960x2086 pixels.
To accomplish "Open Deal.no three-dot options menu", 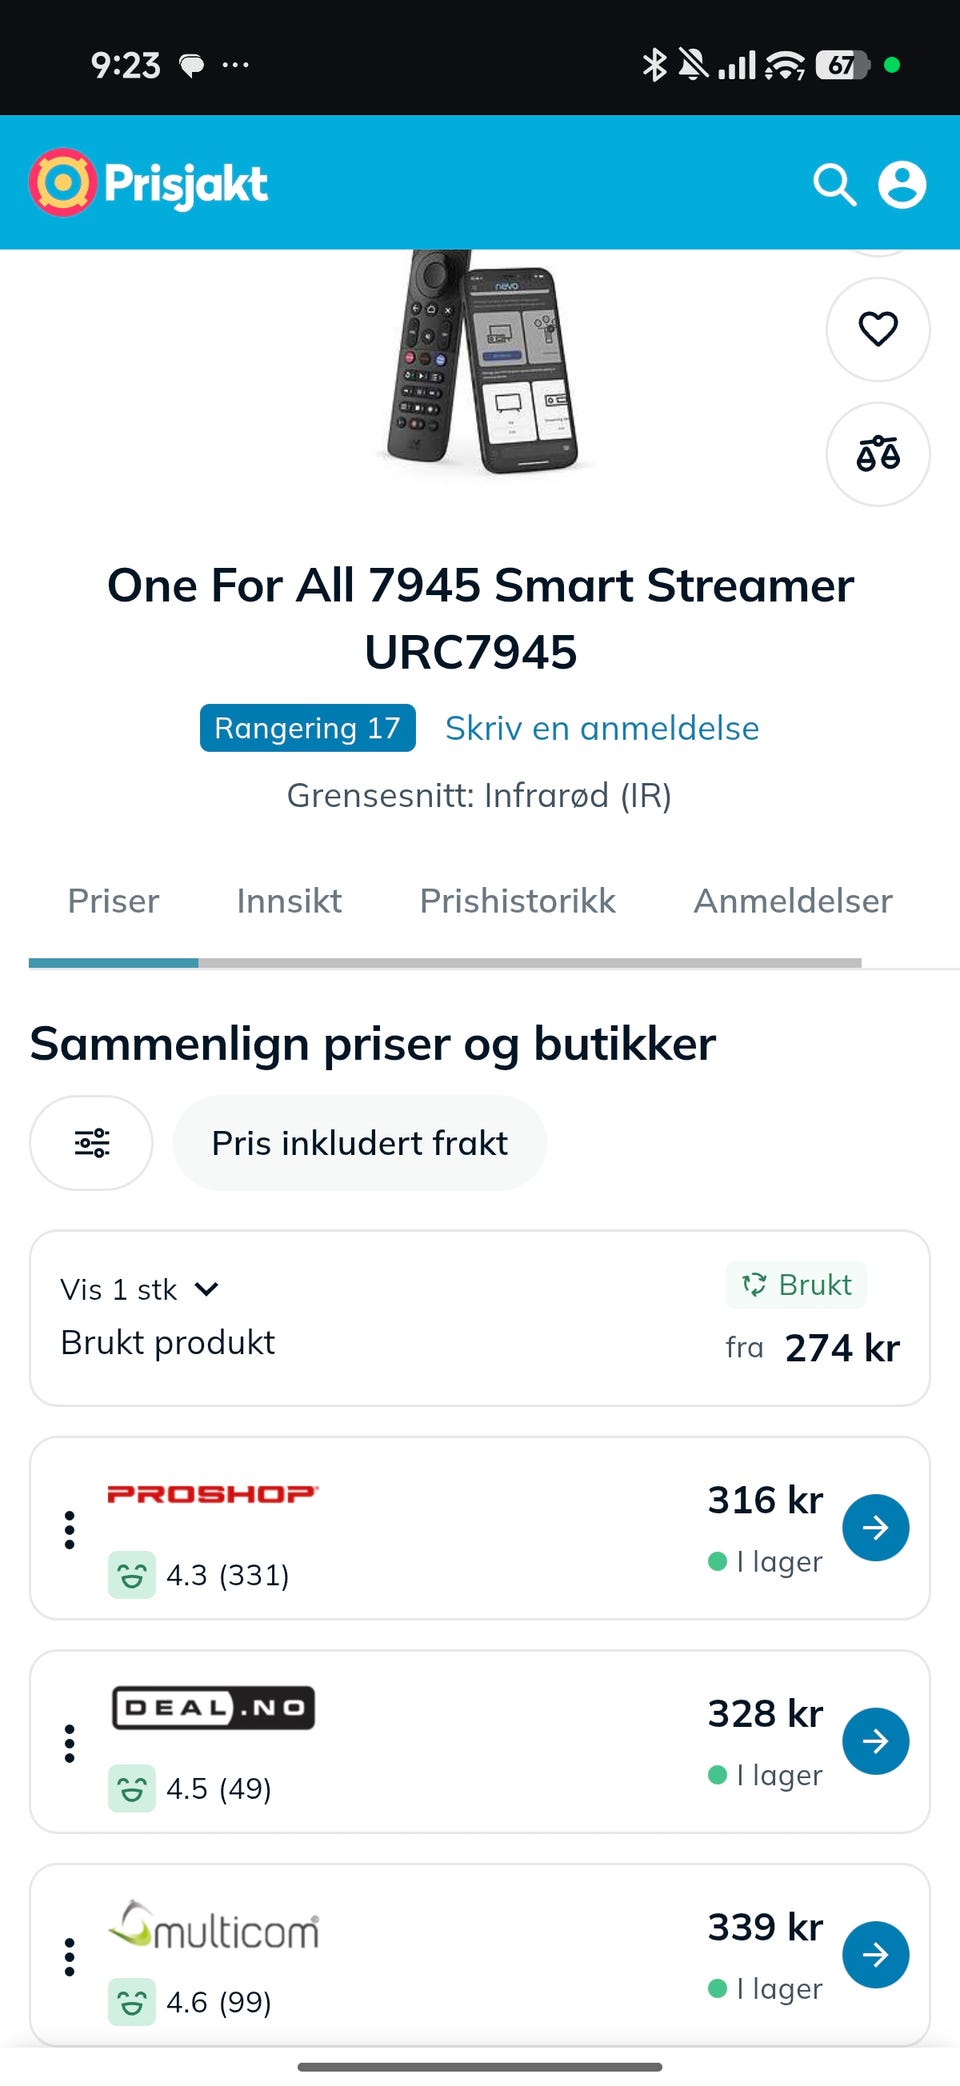I will coord(69,1743).
